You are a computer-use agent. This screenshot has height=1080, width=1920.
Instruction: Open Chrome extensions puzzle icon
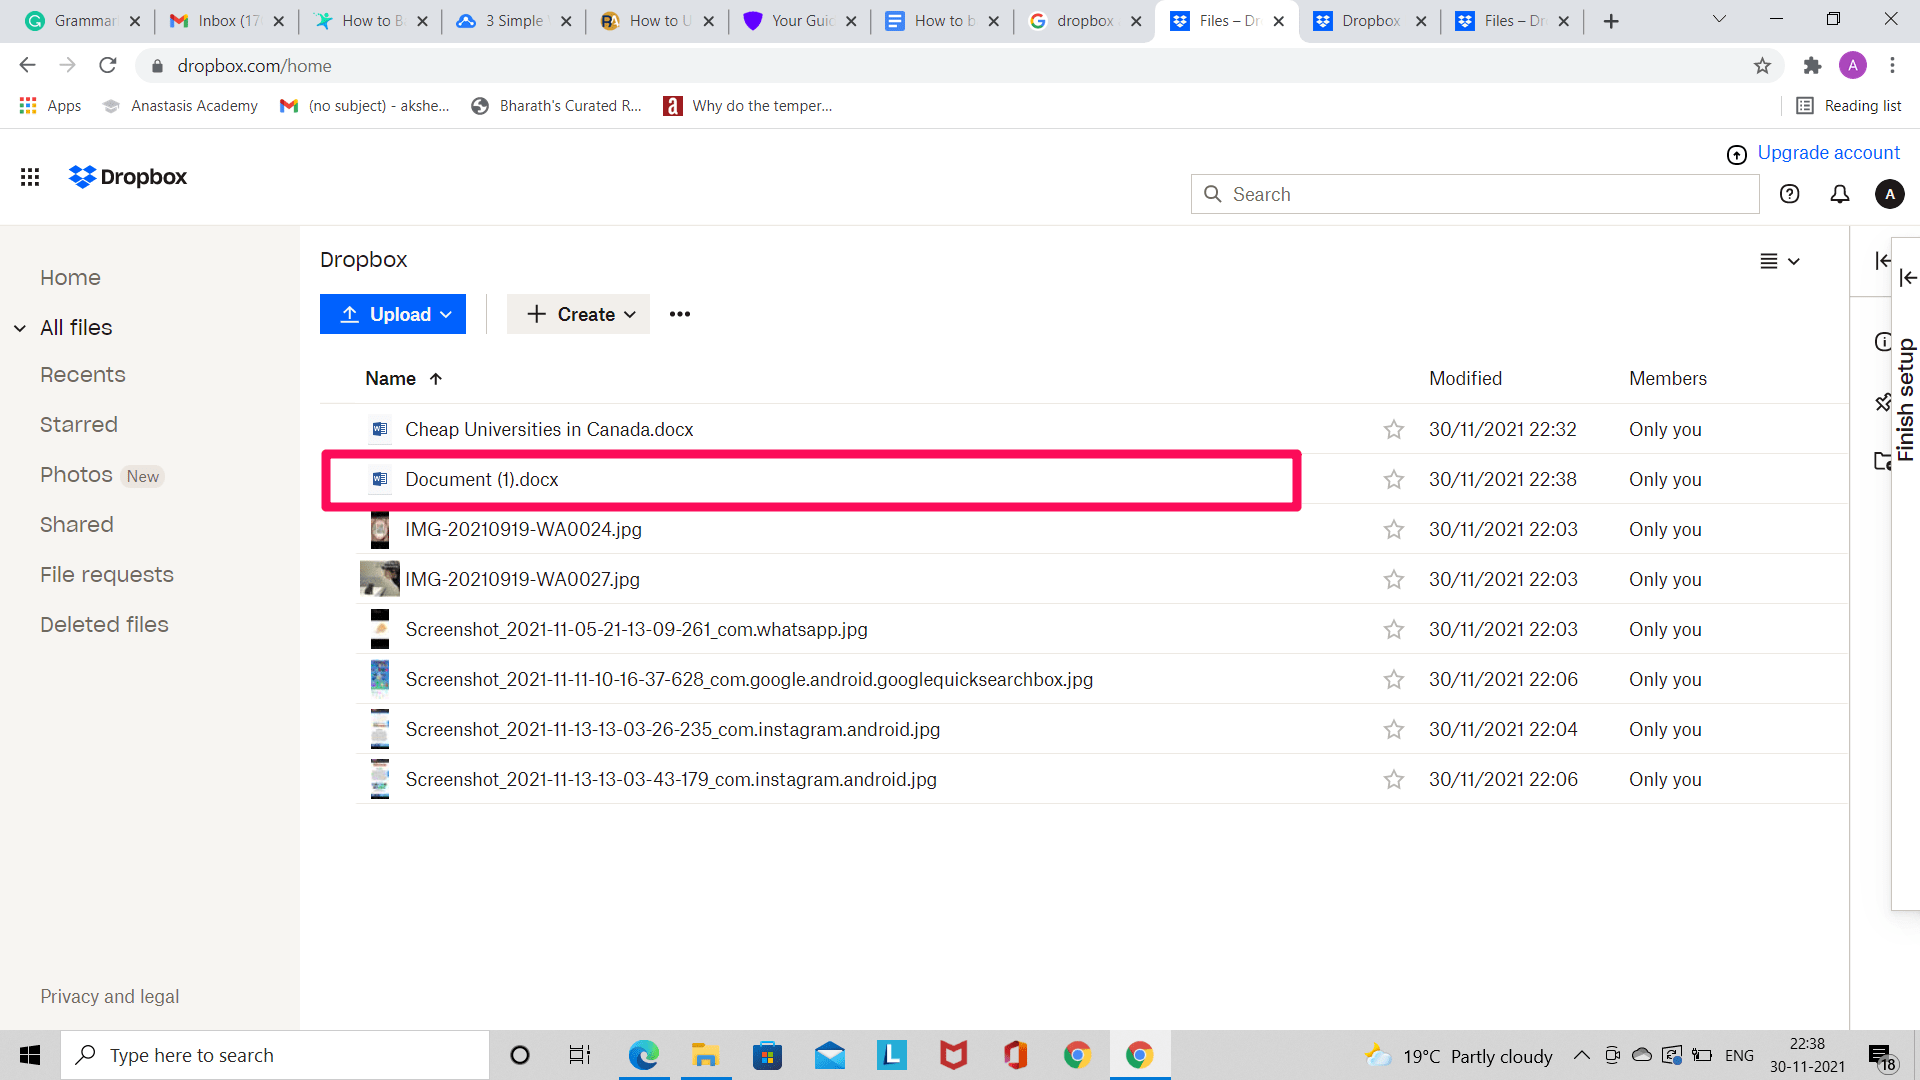tap(1812, 66)
